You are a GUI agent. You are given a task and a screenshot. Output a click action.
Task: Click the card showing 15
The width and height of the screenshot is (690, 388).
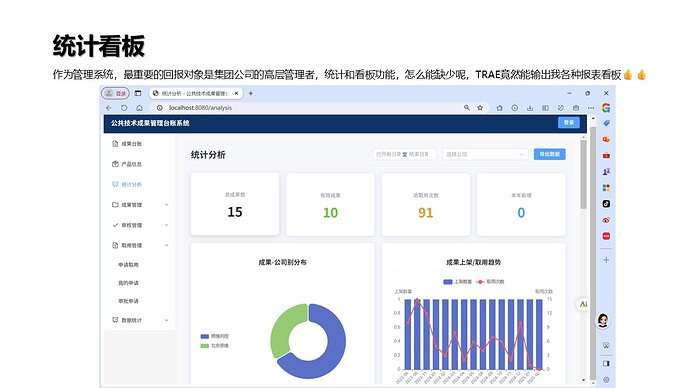click(x=235, y=204)
